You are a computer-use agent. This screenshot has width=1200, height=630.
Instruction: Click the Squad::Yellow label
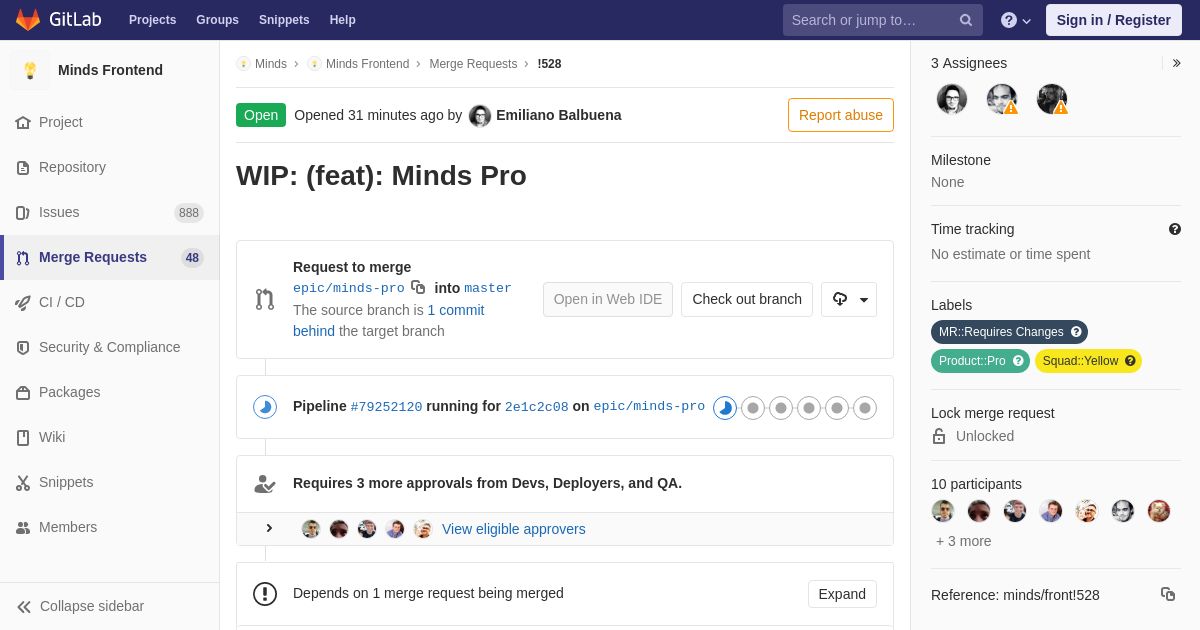(1080, 361)
